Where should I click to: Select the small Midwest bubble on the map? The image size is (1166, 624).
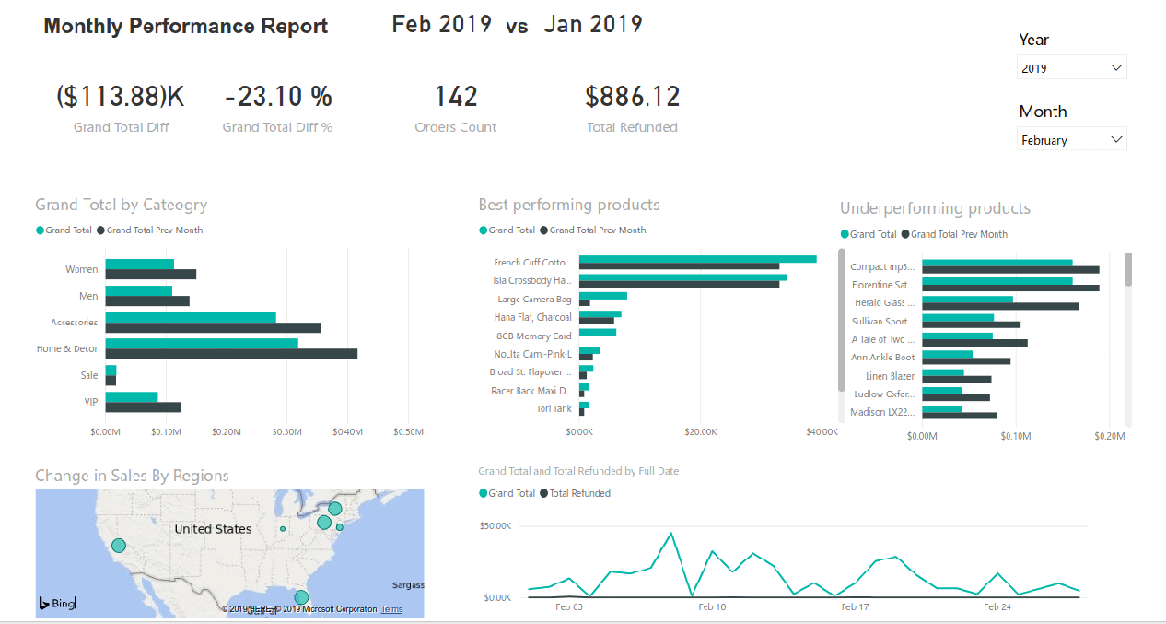pos(283,529)
